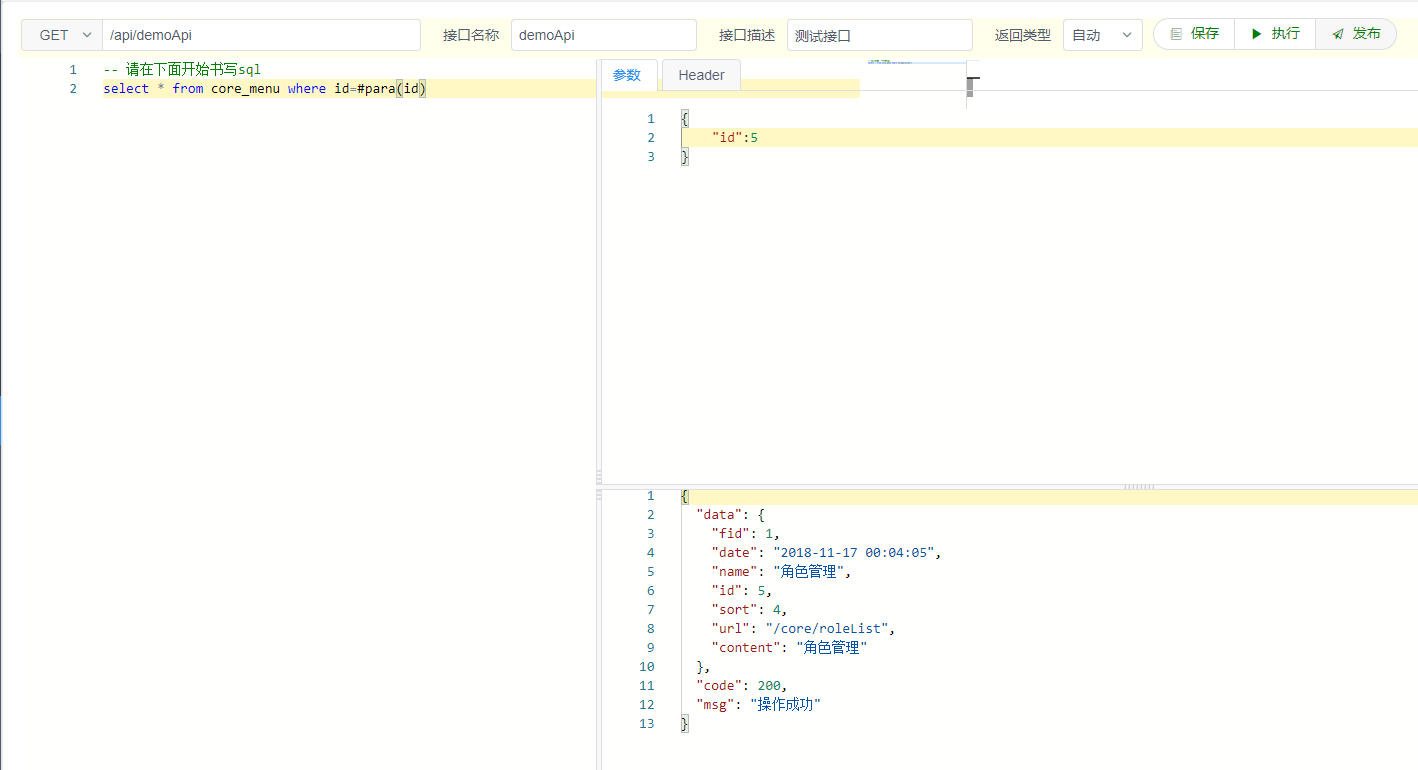This screenshot has height=770, width=1418.
Task: Click the "sort": 4 result line
Action: coord(750,610)
